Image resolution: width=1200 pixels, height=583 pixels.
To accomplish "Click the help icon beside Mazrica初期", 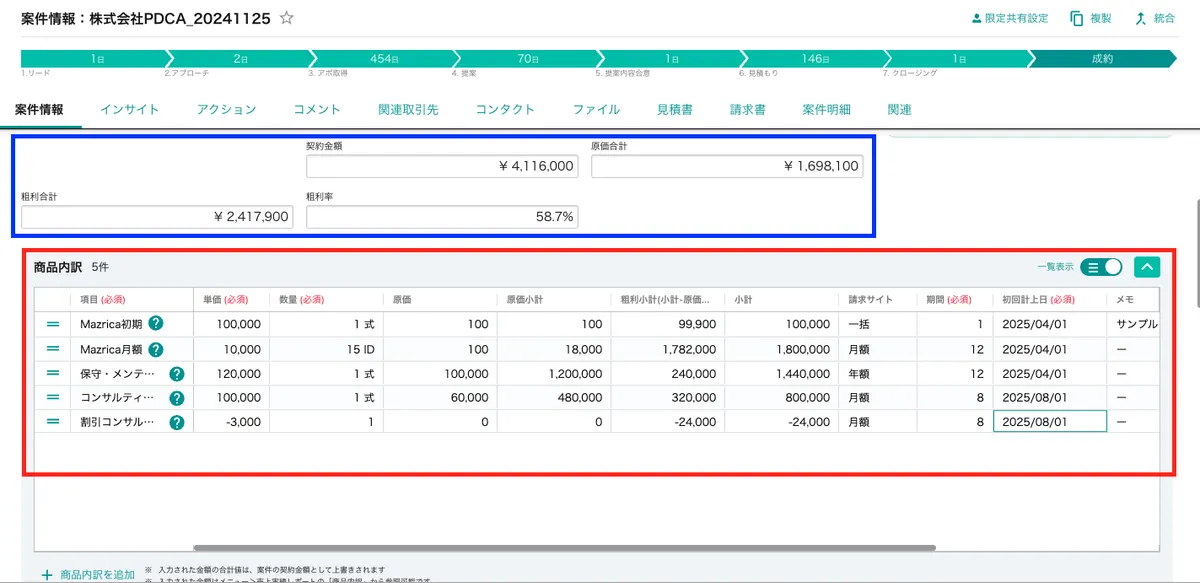I will (x=156, y=324).
